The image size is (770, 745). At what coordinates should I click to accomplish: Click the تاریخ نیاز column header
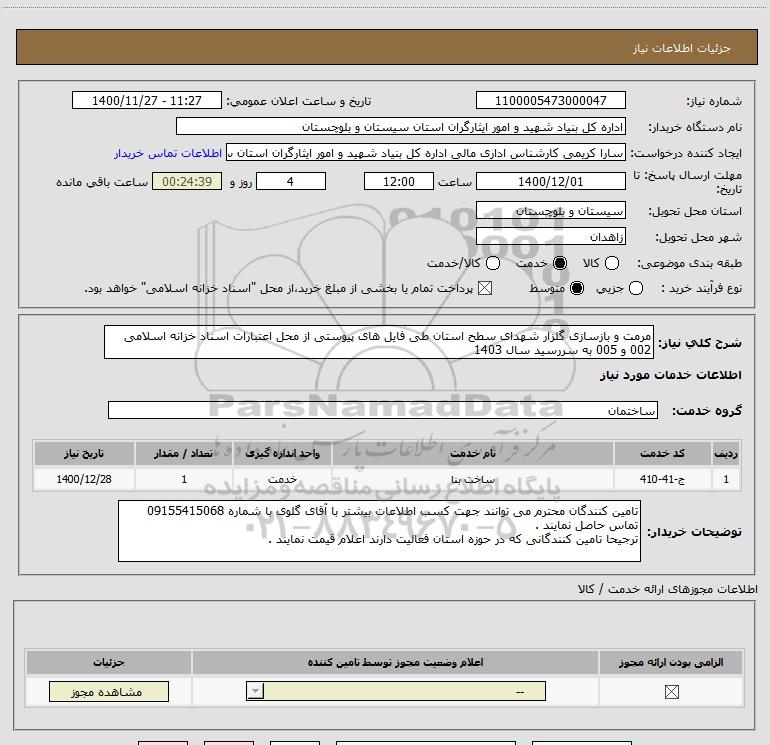point(84,453)
